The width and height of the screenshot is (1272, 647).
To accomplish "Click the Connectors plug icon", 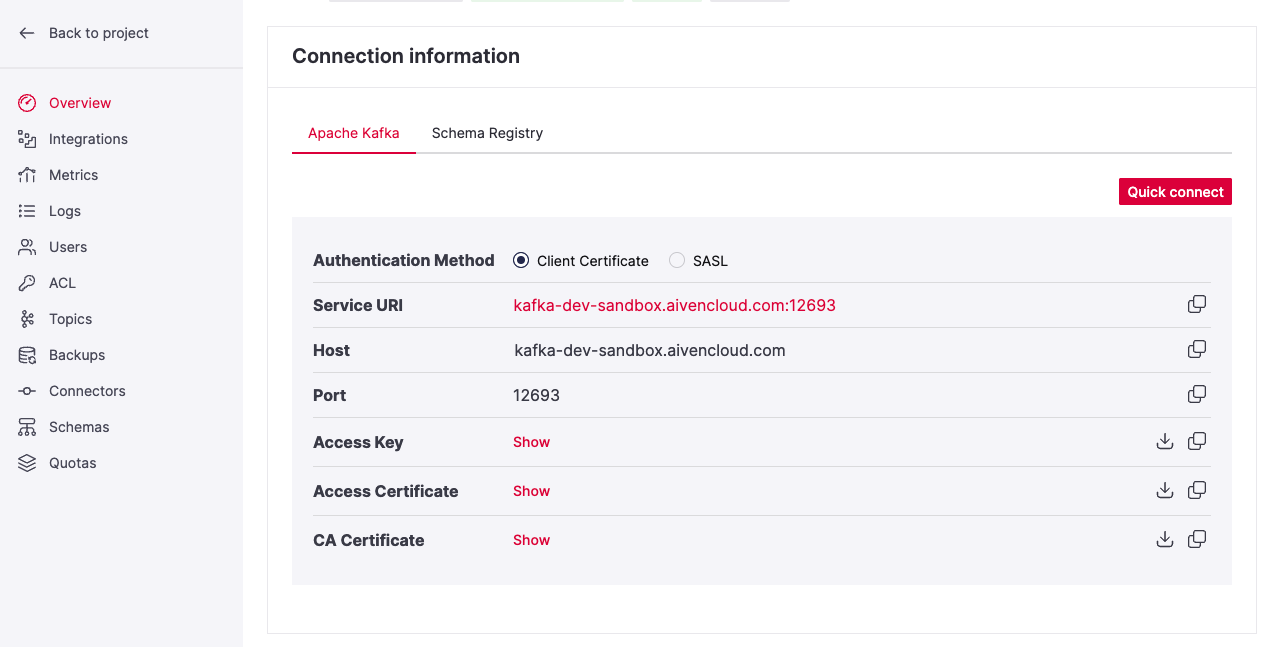I will click(x=27, y=390).
